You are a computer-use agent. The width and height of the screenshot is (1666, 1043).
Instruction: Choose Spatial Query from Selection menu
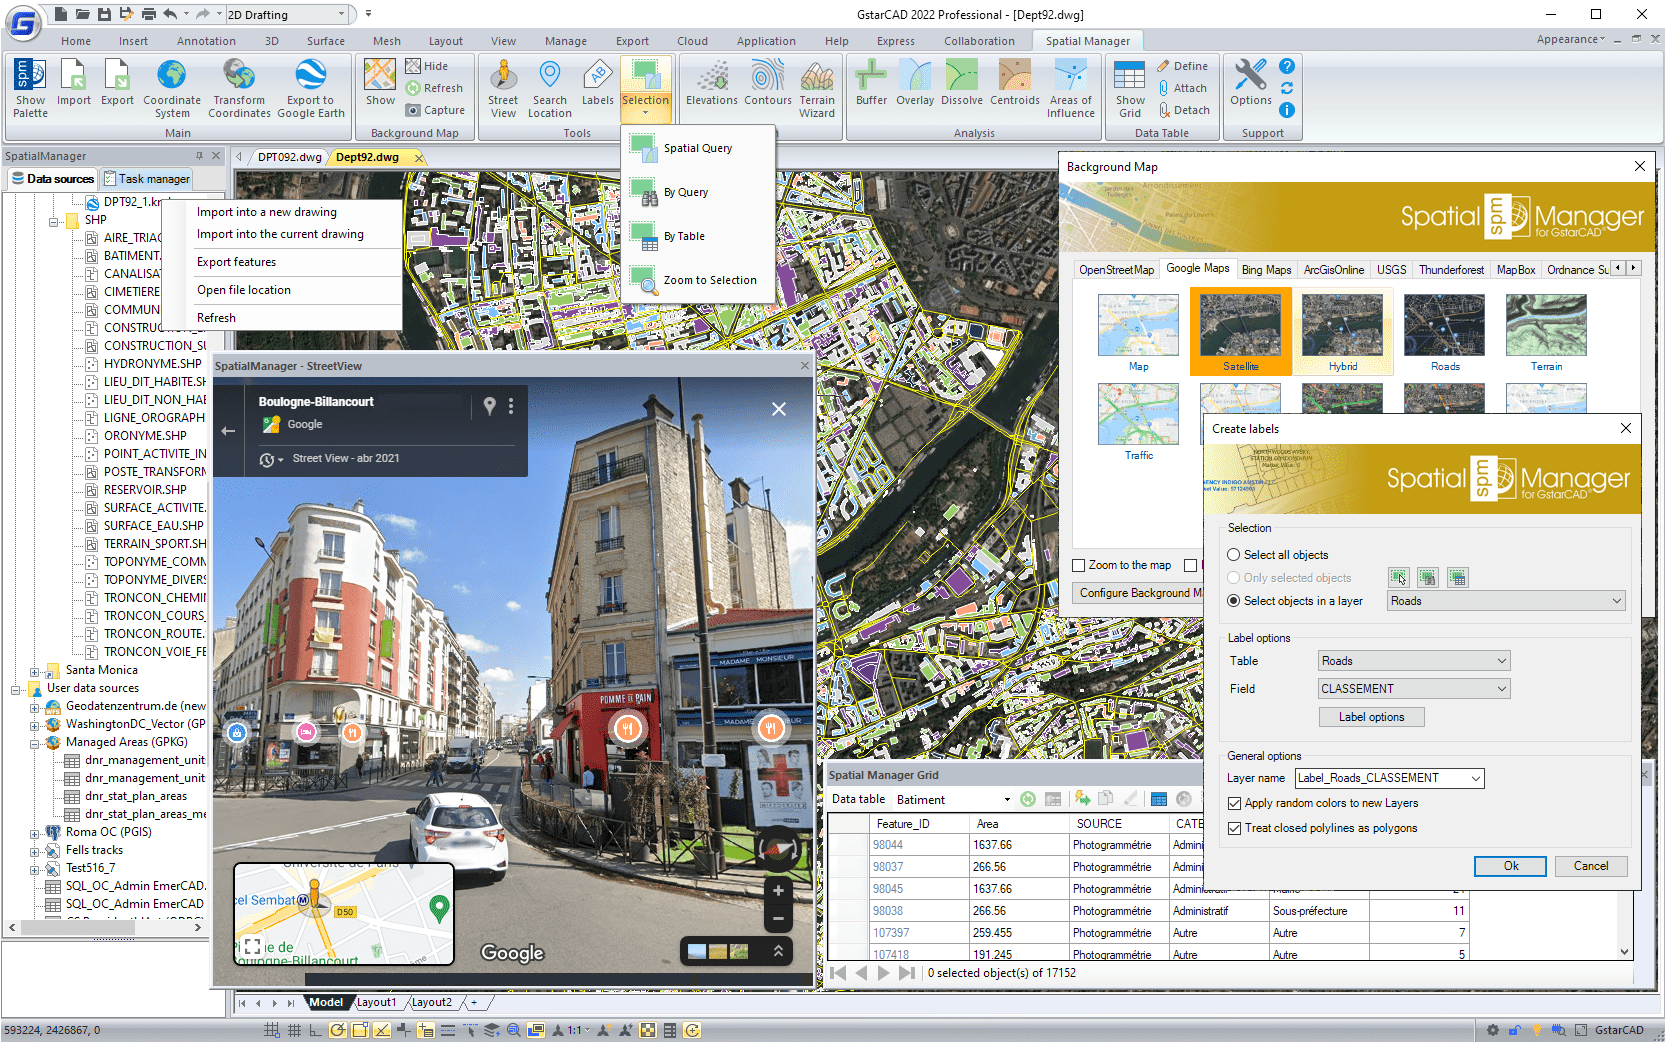point(698,148)
